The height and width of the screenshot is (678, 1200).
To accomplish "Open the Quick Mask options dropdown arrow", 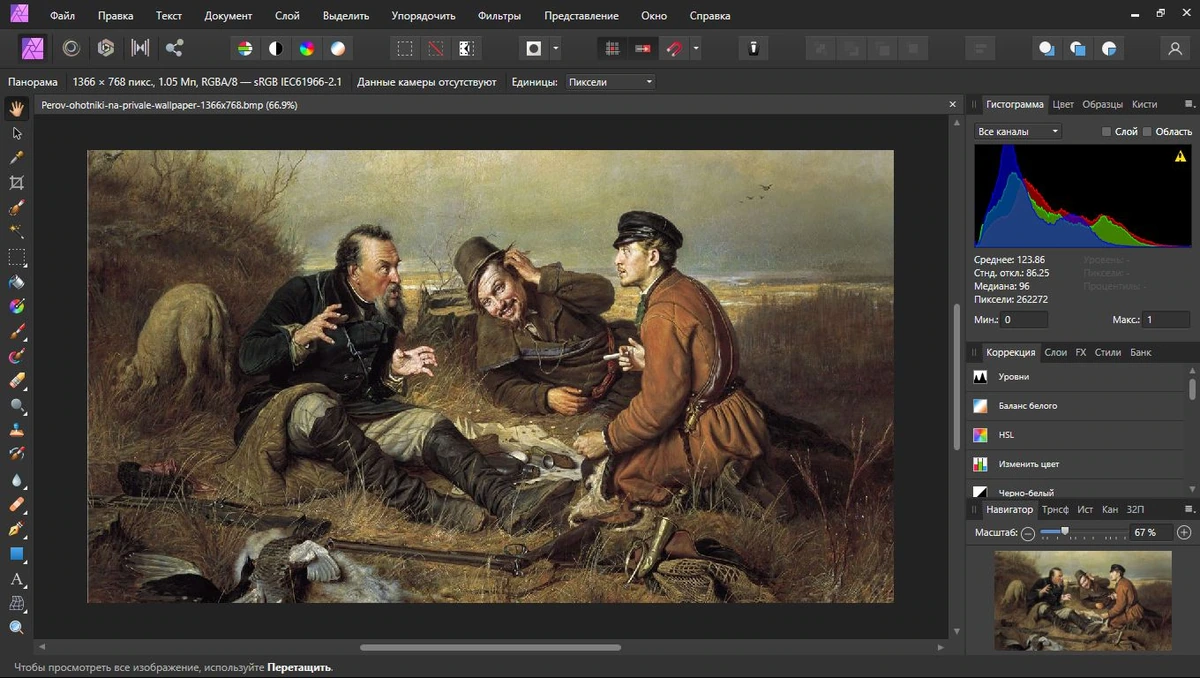I will (x=556, y=47).
